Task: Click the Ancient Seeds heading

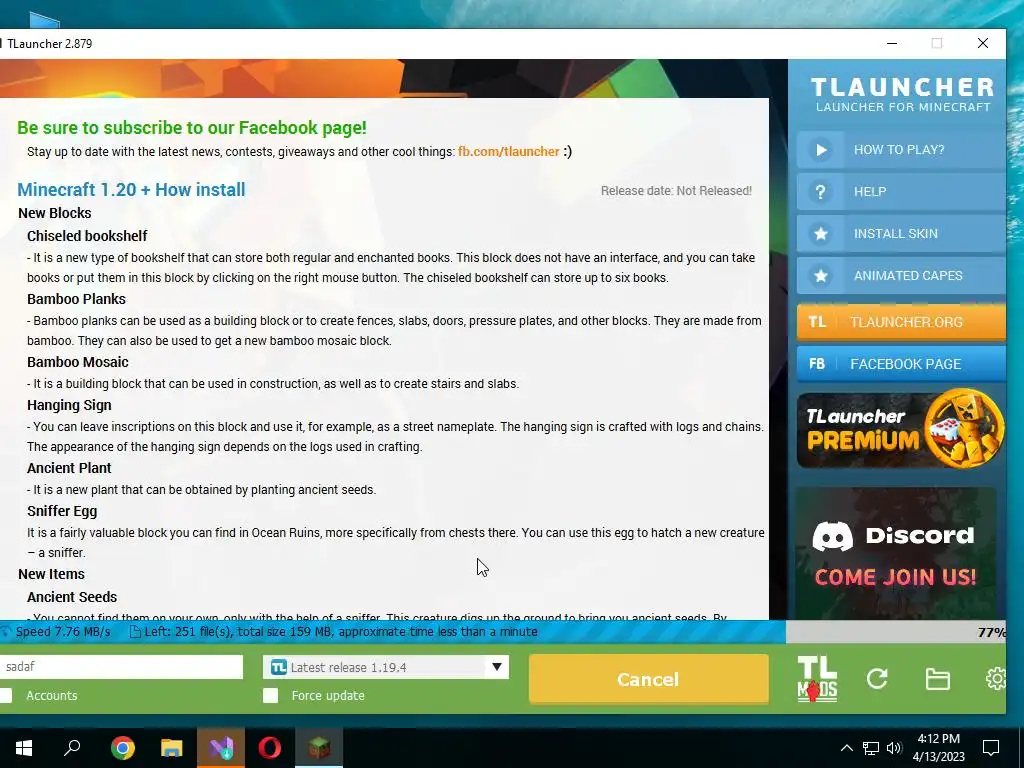Action: click(x=72, y=597)
